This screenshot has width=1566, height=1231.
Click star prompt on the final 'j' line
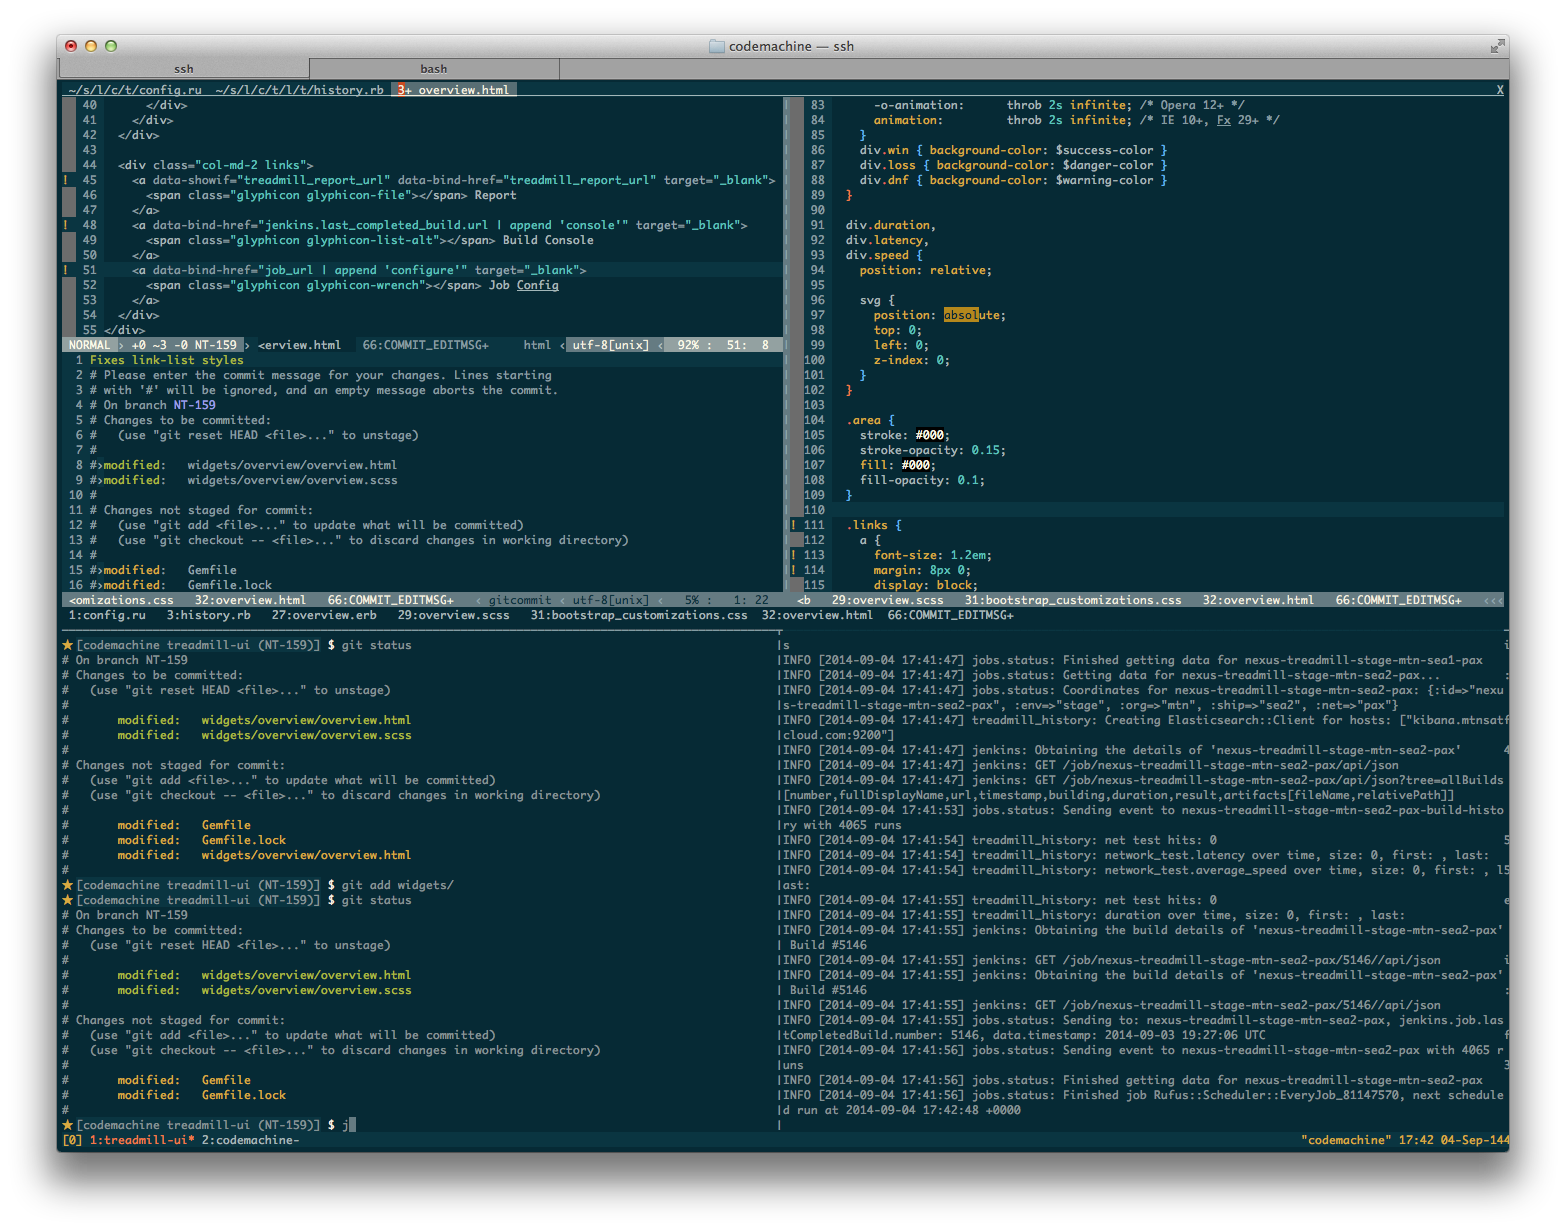(68, 1125)
